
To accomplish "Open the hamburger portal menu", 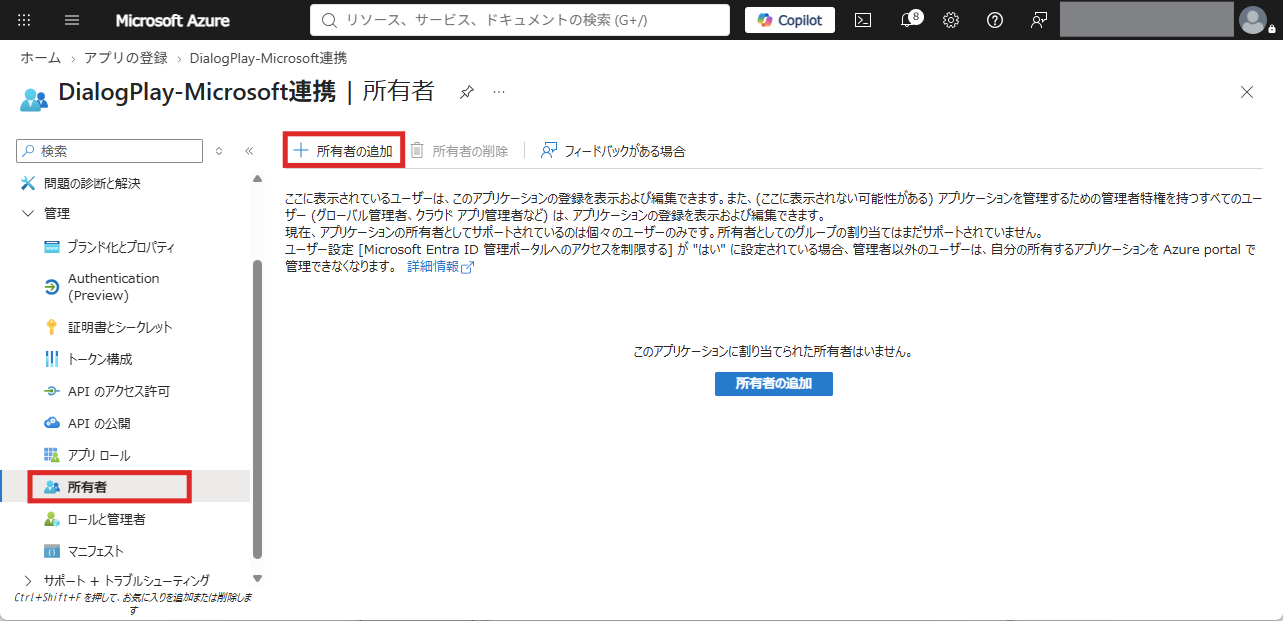I will pos(72,20).
